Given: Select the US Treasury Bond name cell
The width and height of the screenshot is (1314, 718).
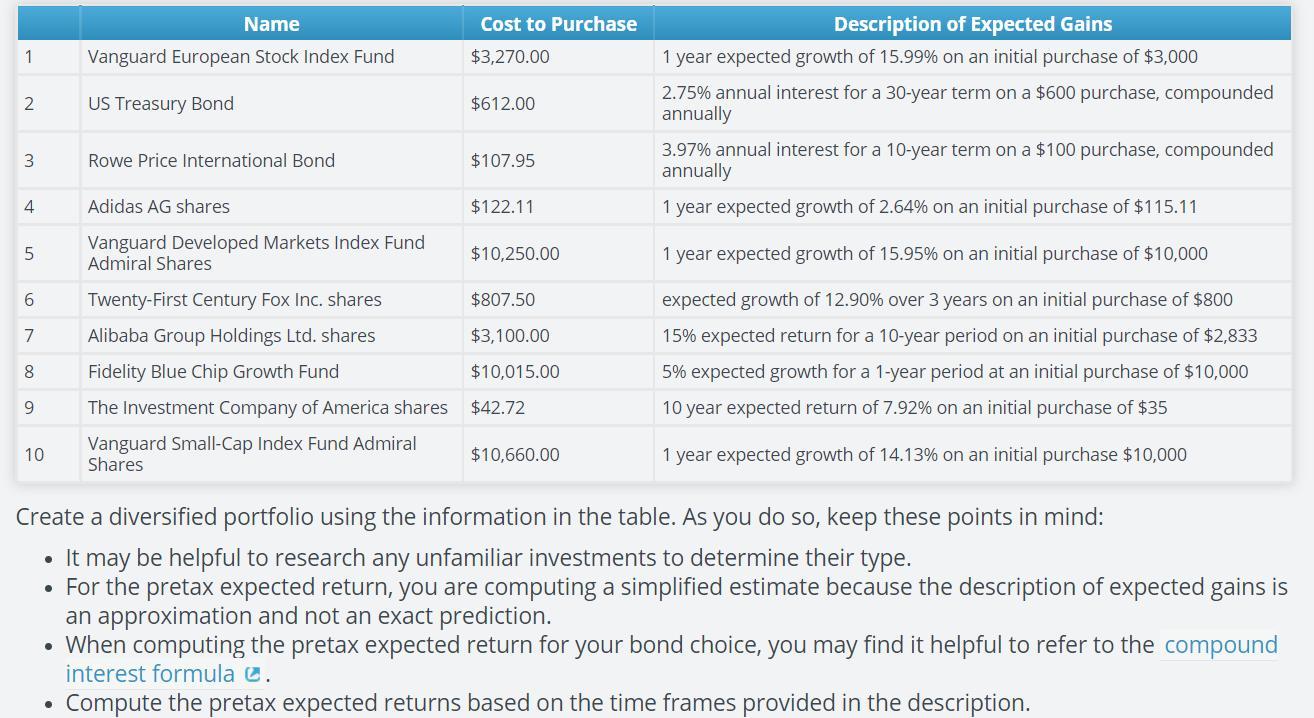Looking at the screenshot, I should tap(161, 104).
